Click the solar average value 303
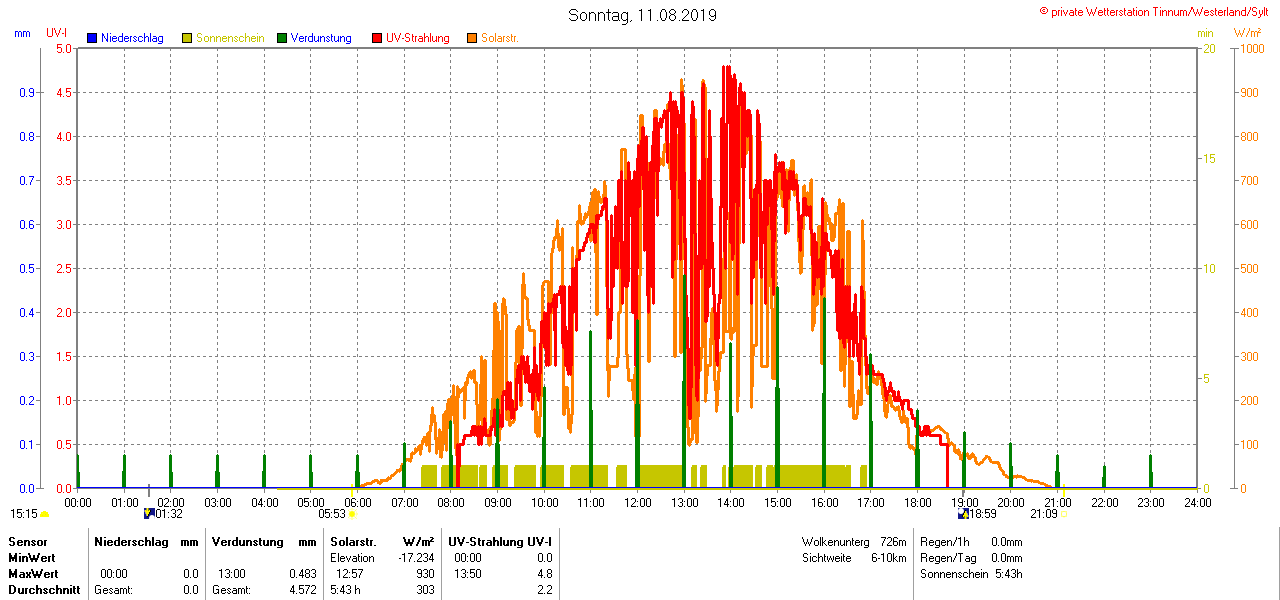Image resolution: width=1280 pixels, height=600 pixels. [x=425, y=590]
